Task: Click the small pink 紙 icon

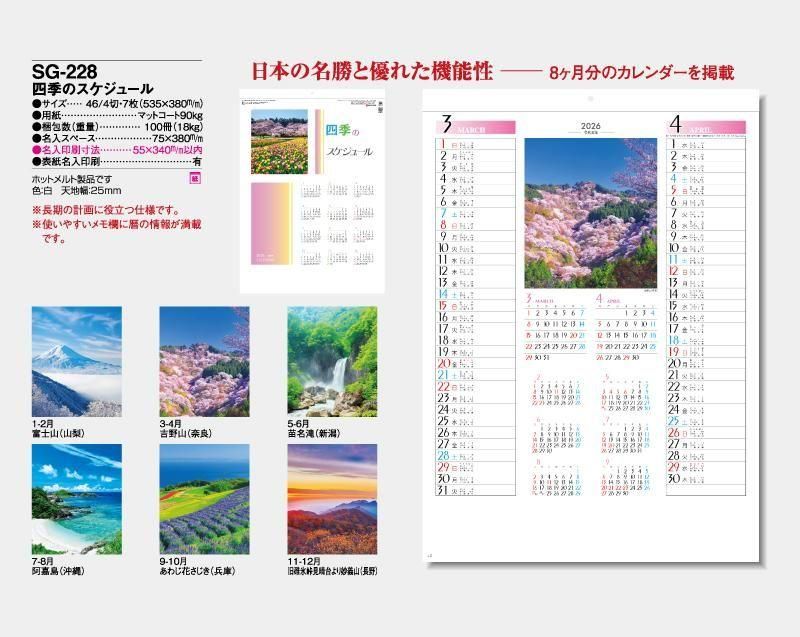Action: tap(195, 178)
